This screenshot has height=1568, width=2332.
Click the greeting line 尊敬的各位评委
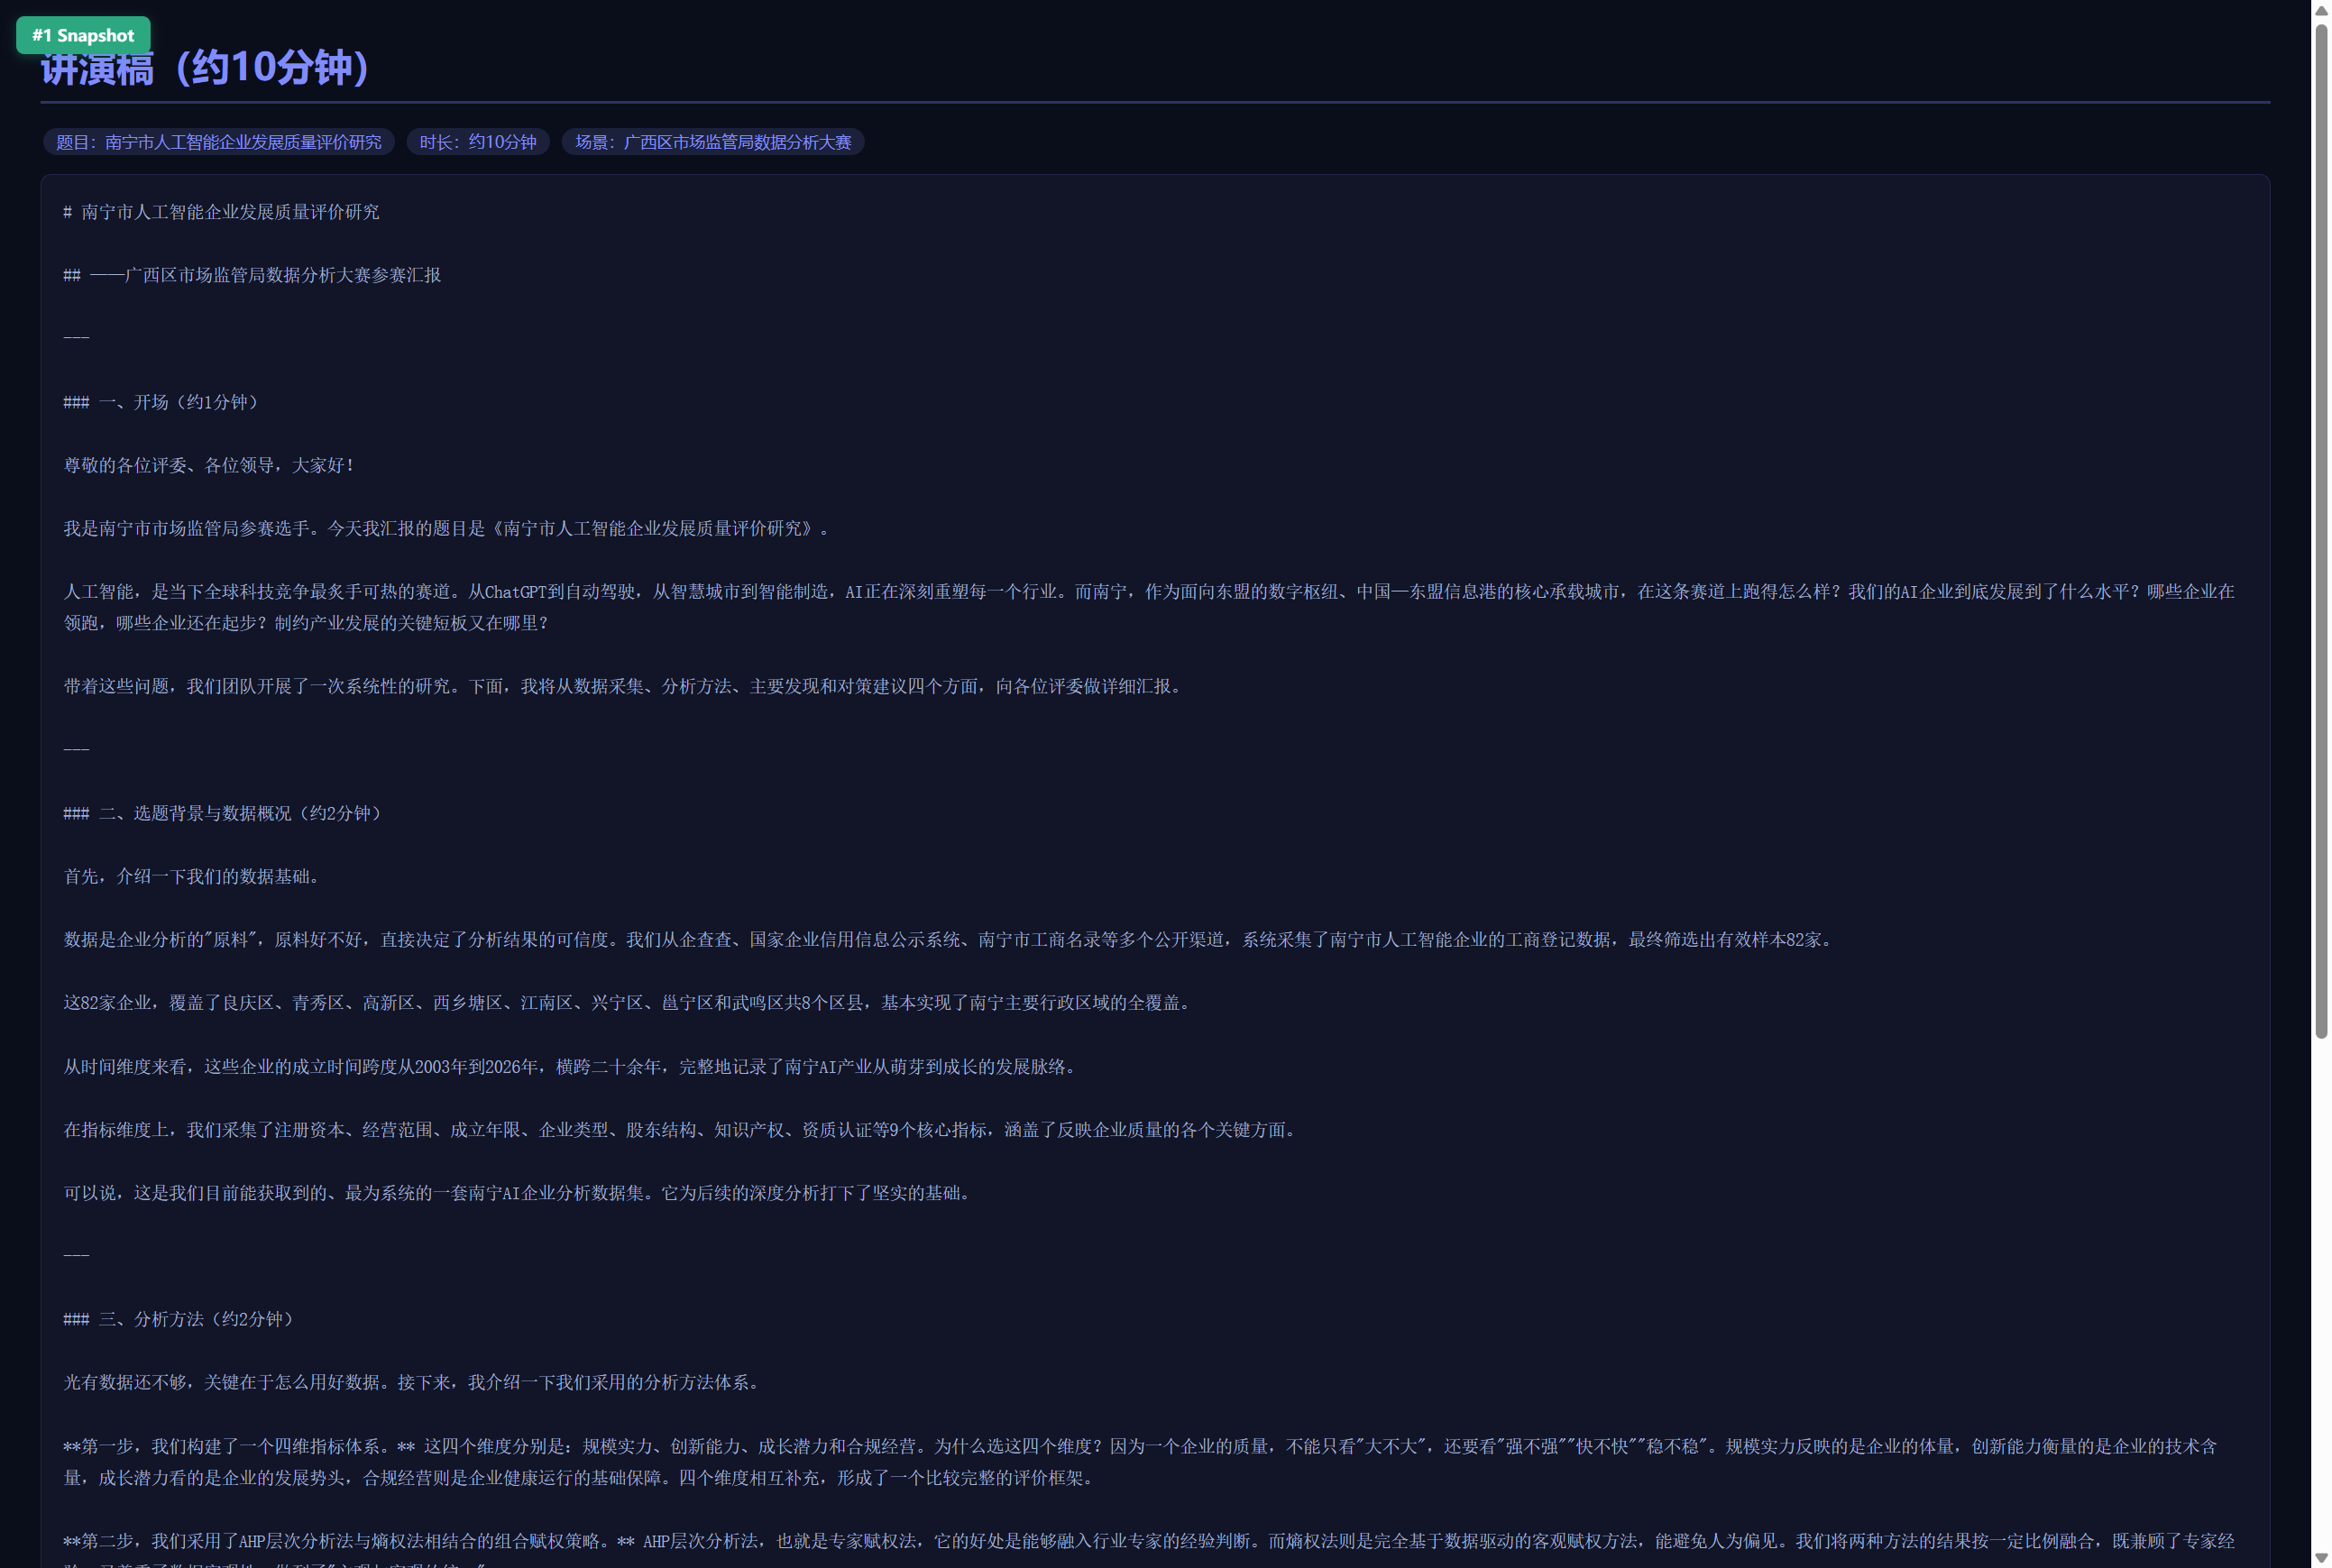[x=209, y=465]
